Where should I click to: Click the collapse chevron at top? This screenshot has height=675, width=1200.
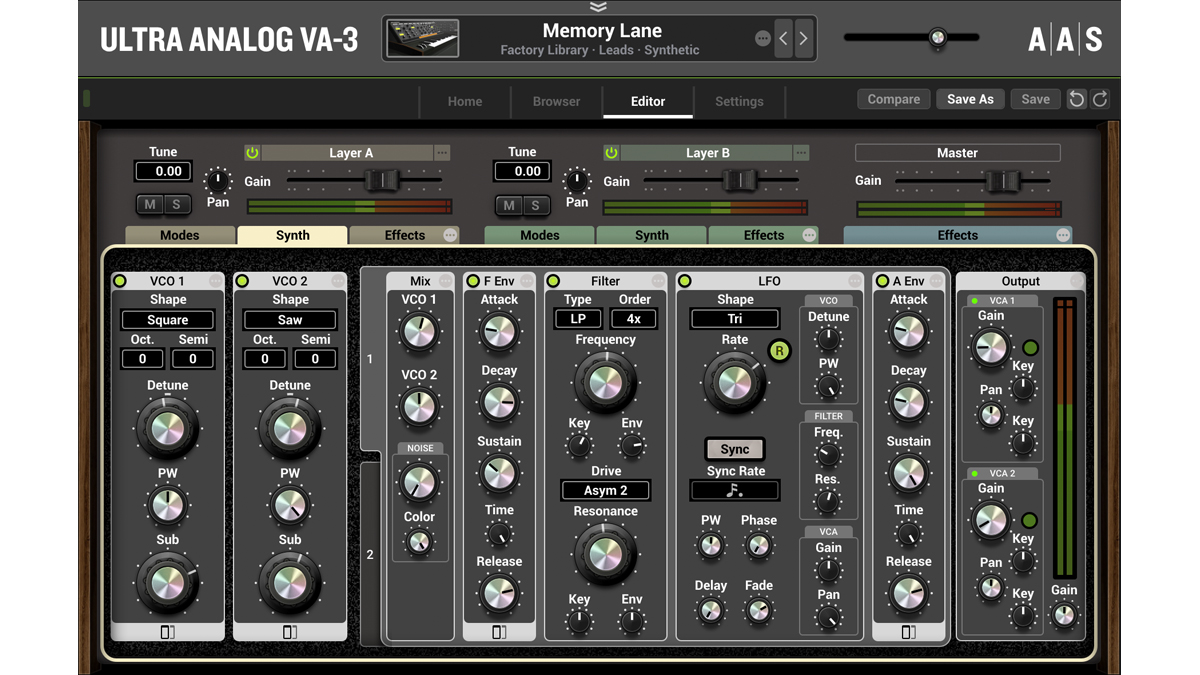pyautogui.click(x=598, y=7)
